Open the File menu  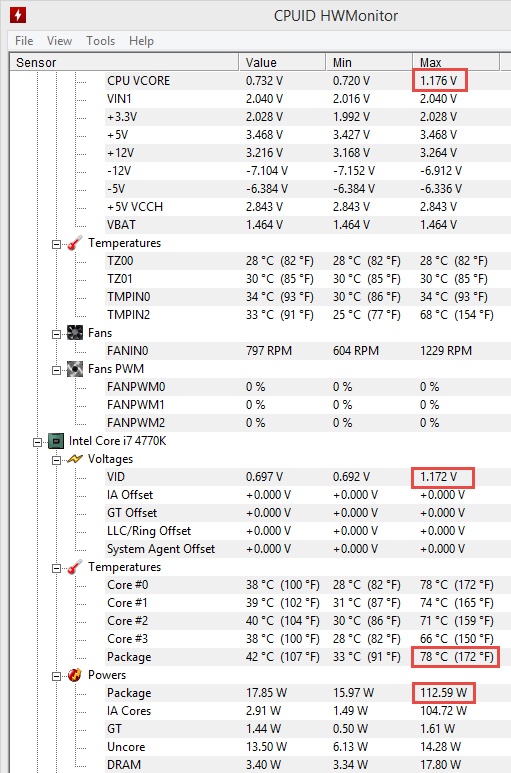pyautogui.click(x=24, y=41)
